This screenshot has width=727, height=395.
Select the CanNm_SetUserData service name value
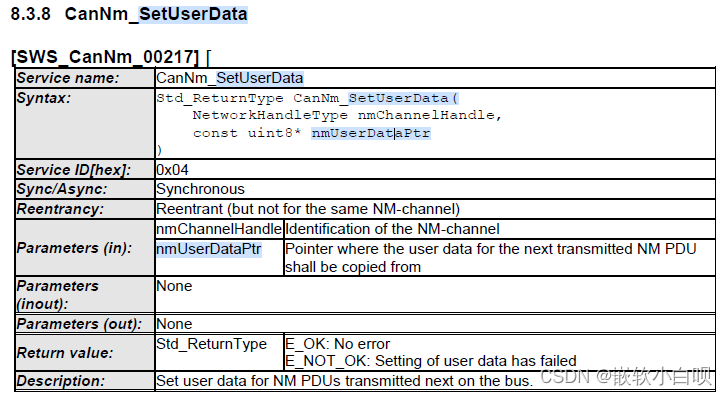tap(230, 78)
